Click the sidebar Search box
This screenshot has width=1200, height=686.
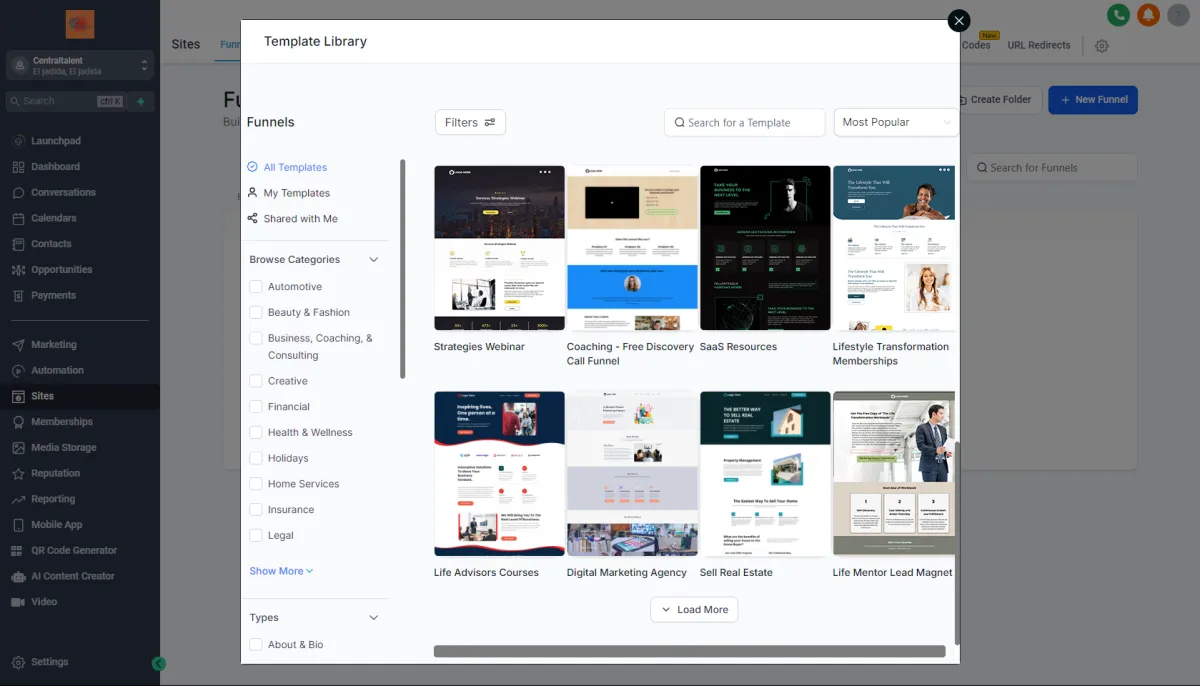(x=65, y=101)
